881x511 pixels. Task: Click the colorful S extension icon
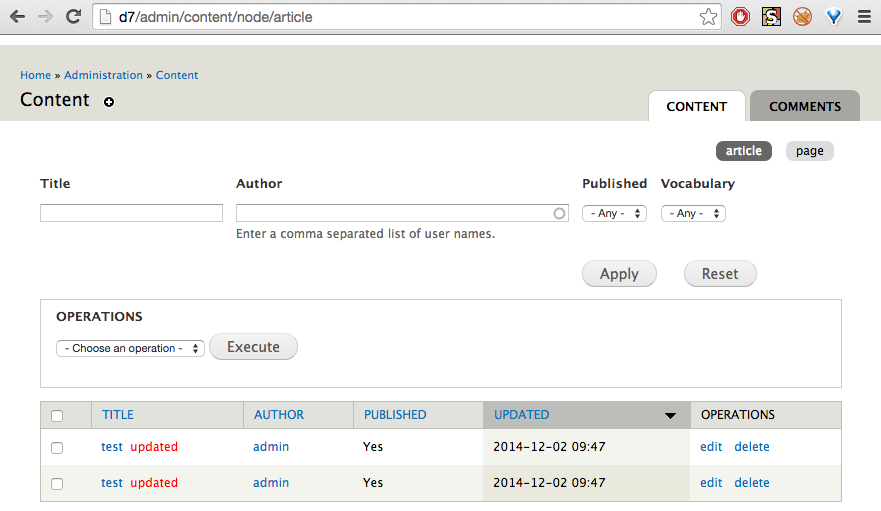[x=771, y=16]
